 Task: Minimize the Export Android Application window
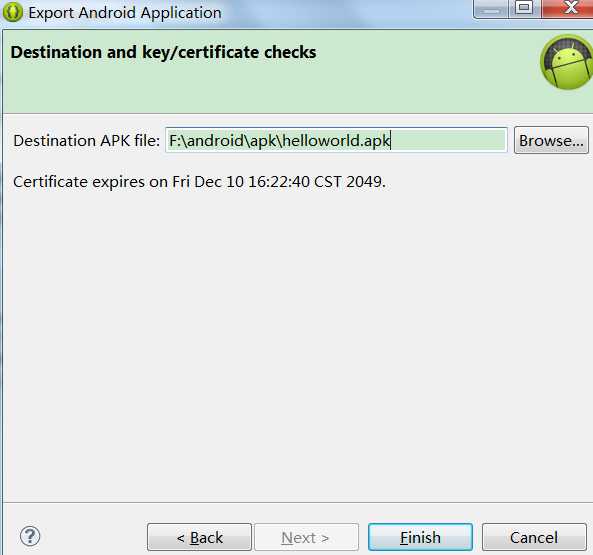click(x=491, y=9)
